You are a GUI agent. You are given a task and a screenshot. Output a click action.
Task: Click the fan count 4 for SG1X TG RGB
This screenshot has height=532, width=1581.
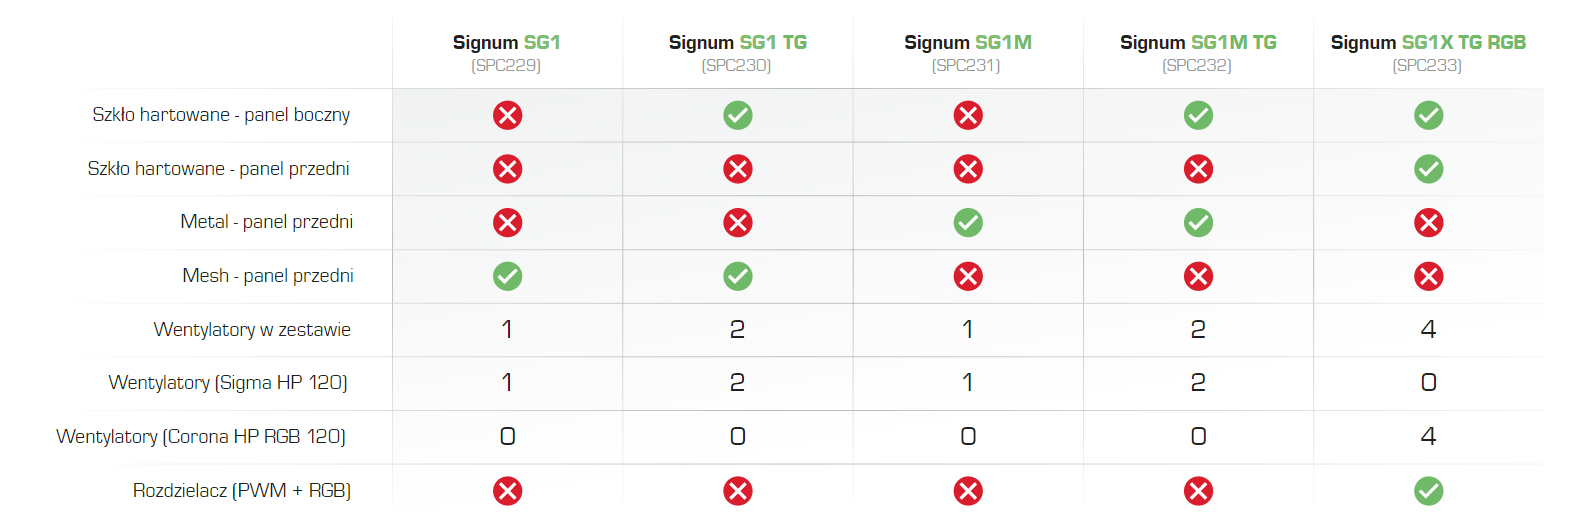point(1428,330)
